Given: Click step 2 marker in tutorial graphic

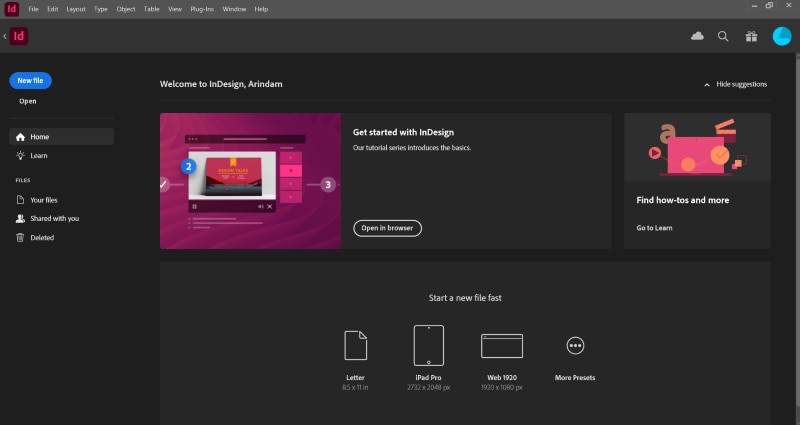Looking at the screenshot, I should 188,166.
